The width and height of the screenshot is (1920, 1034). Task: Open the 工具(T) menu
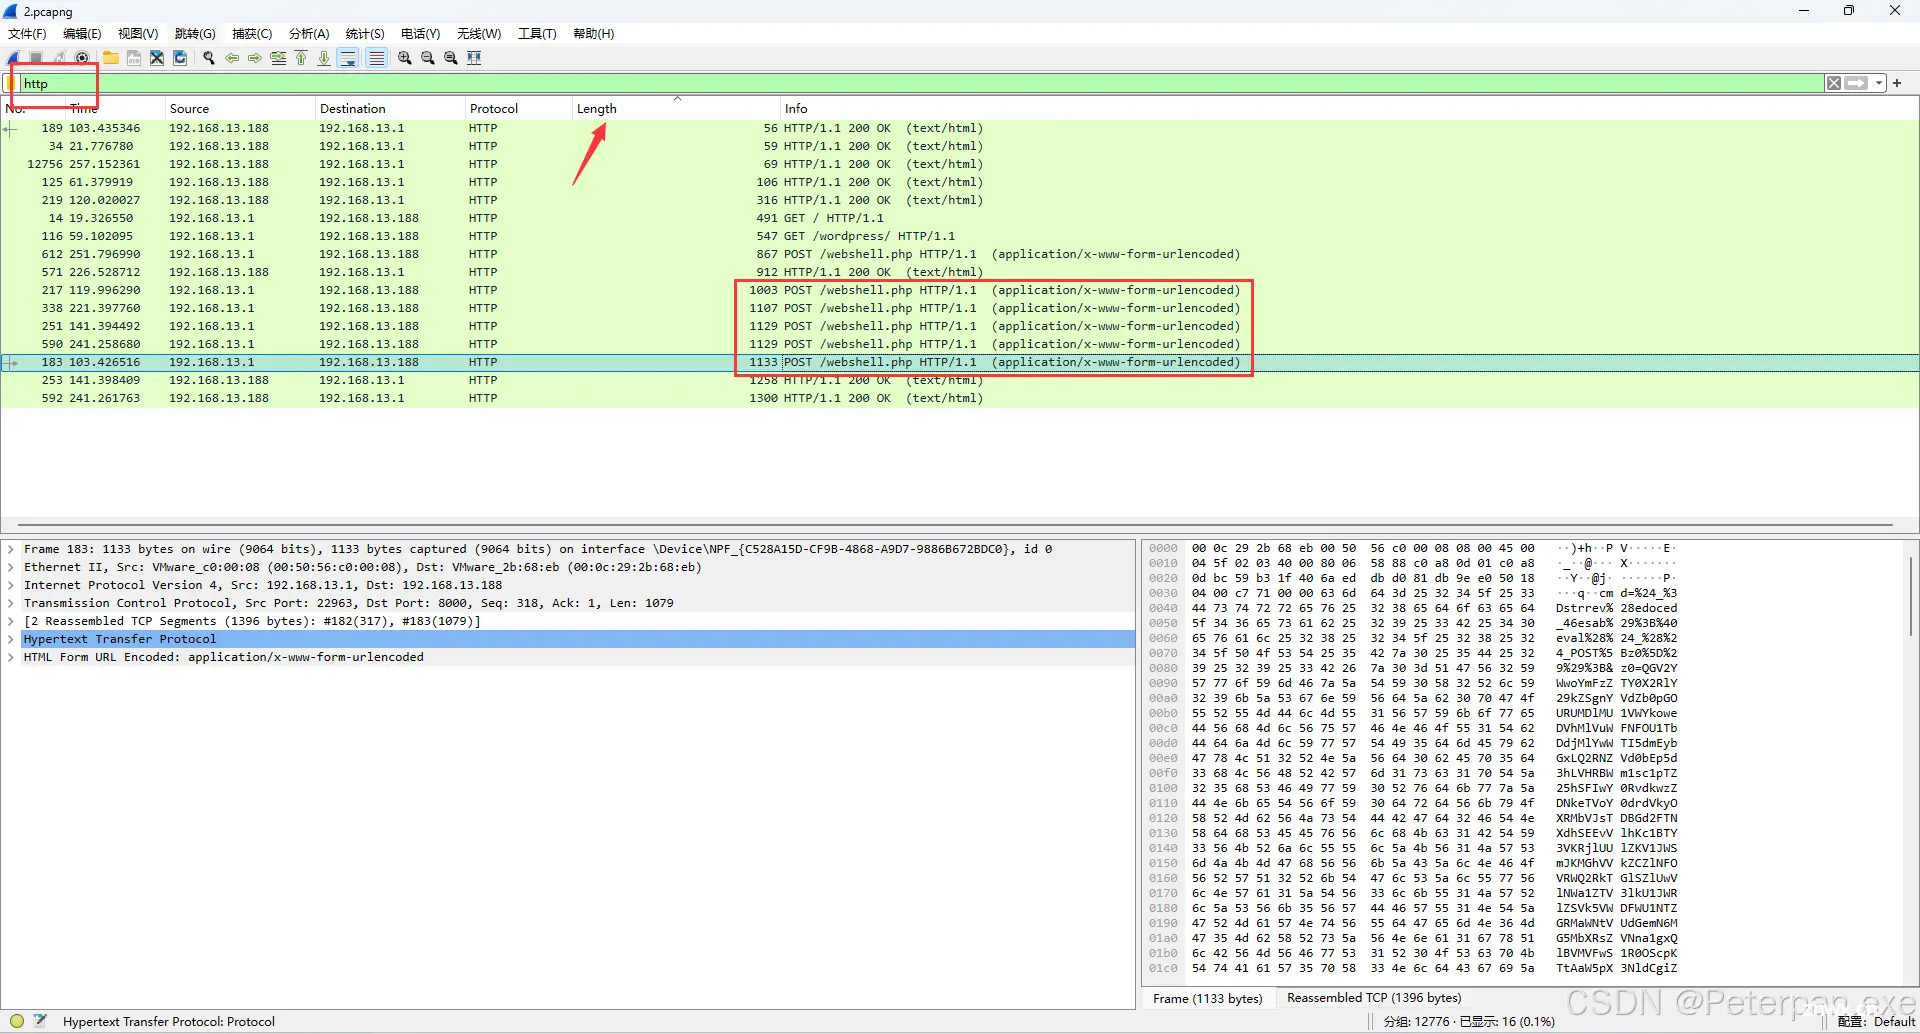[x=537, y=34]
